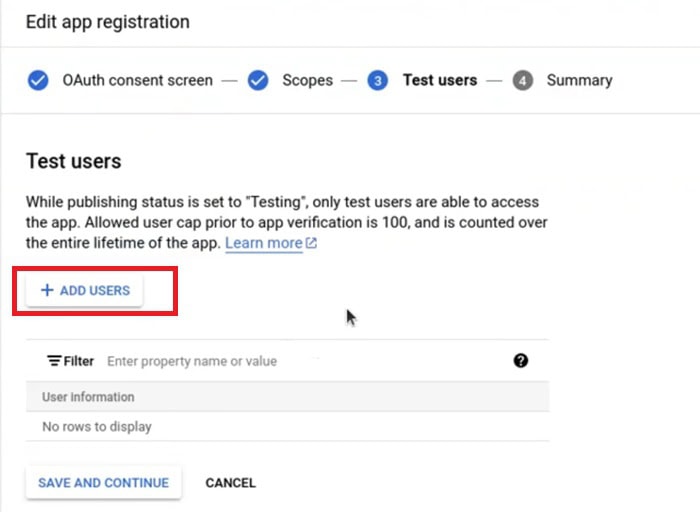This screenshot has width=700, height=512.
Task: Click the step 4 Summary circle icon
Action: click(x=523, y=80)
